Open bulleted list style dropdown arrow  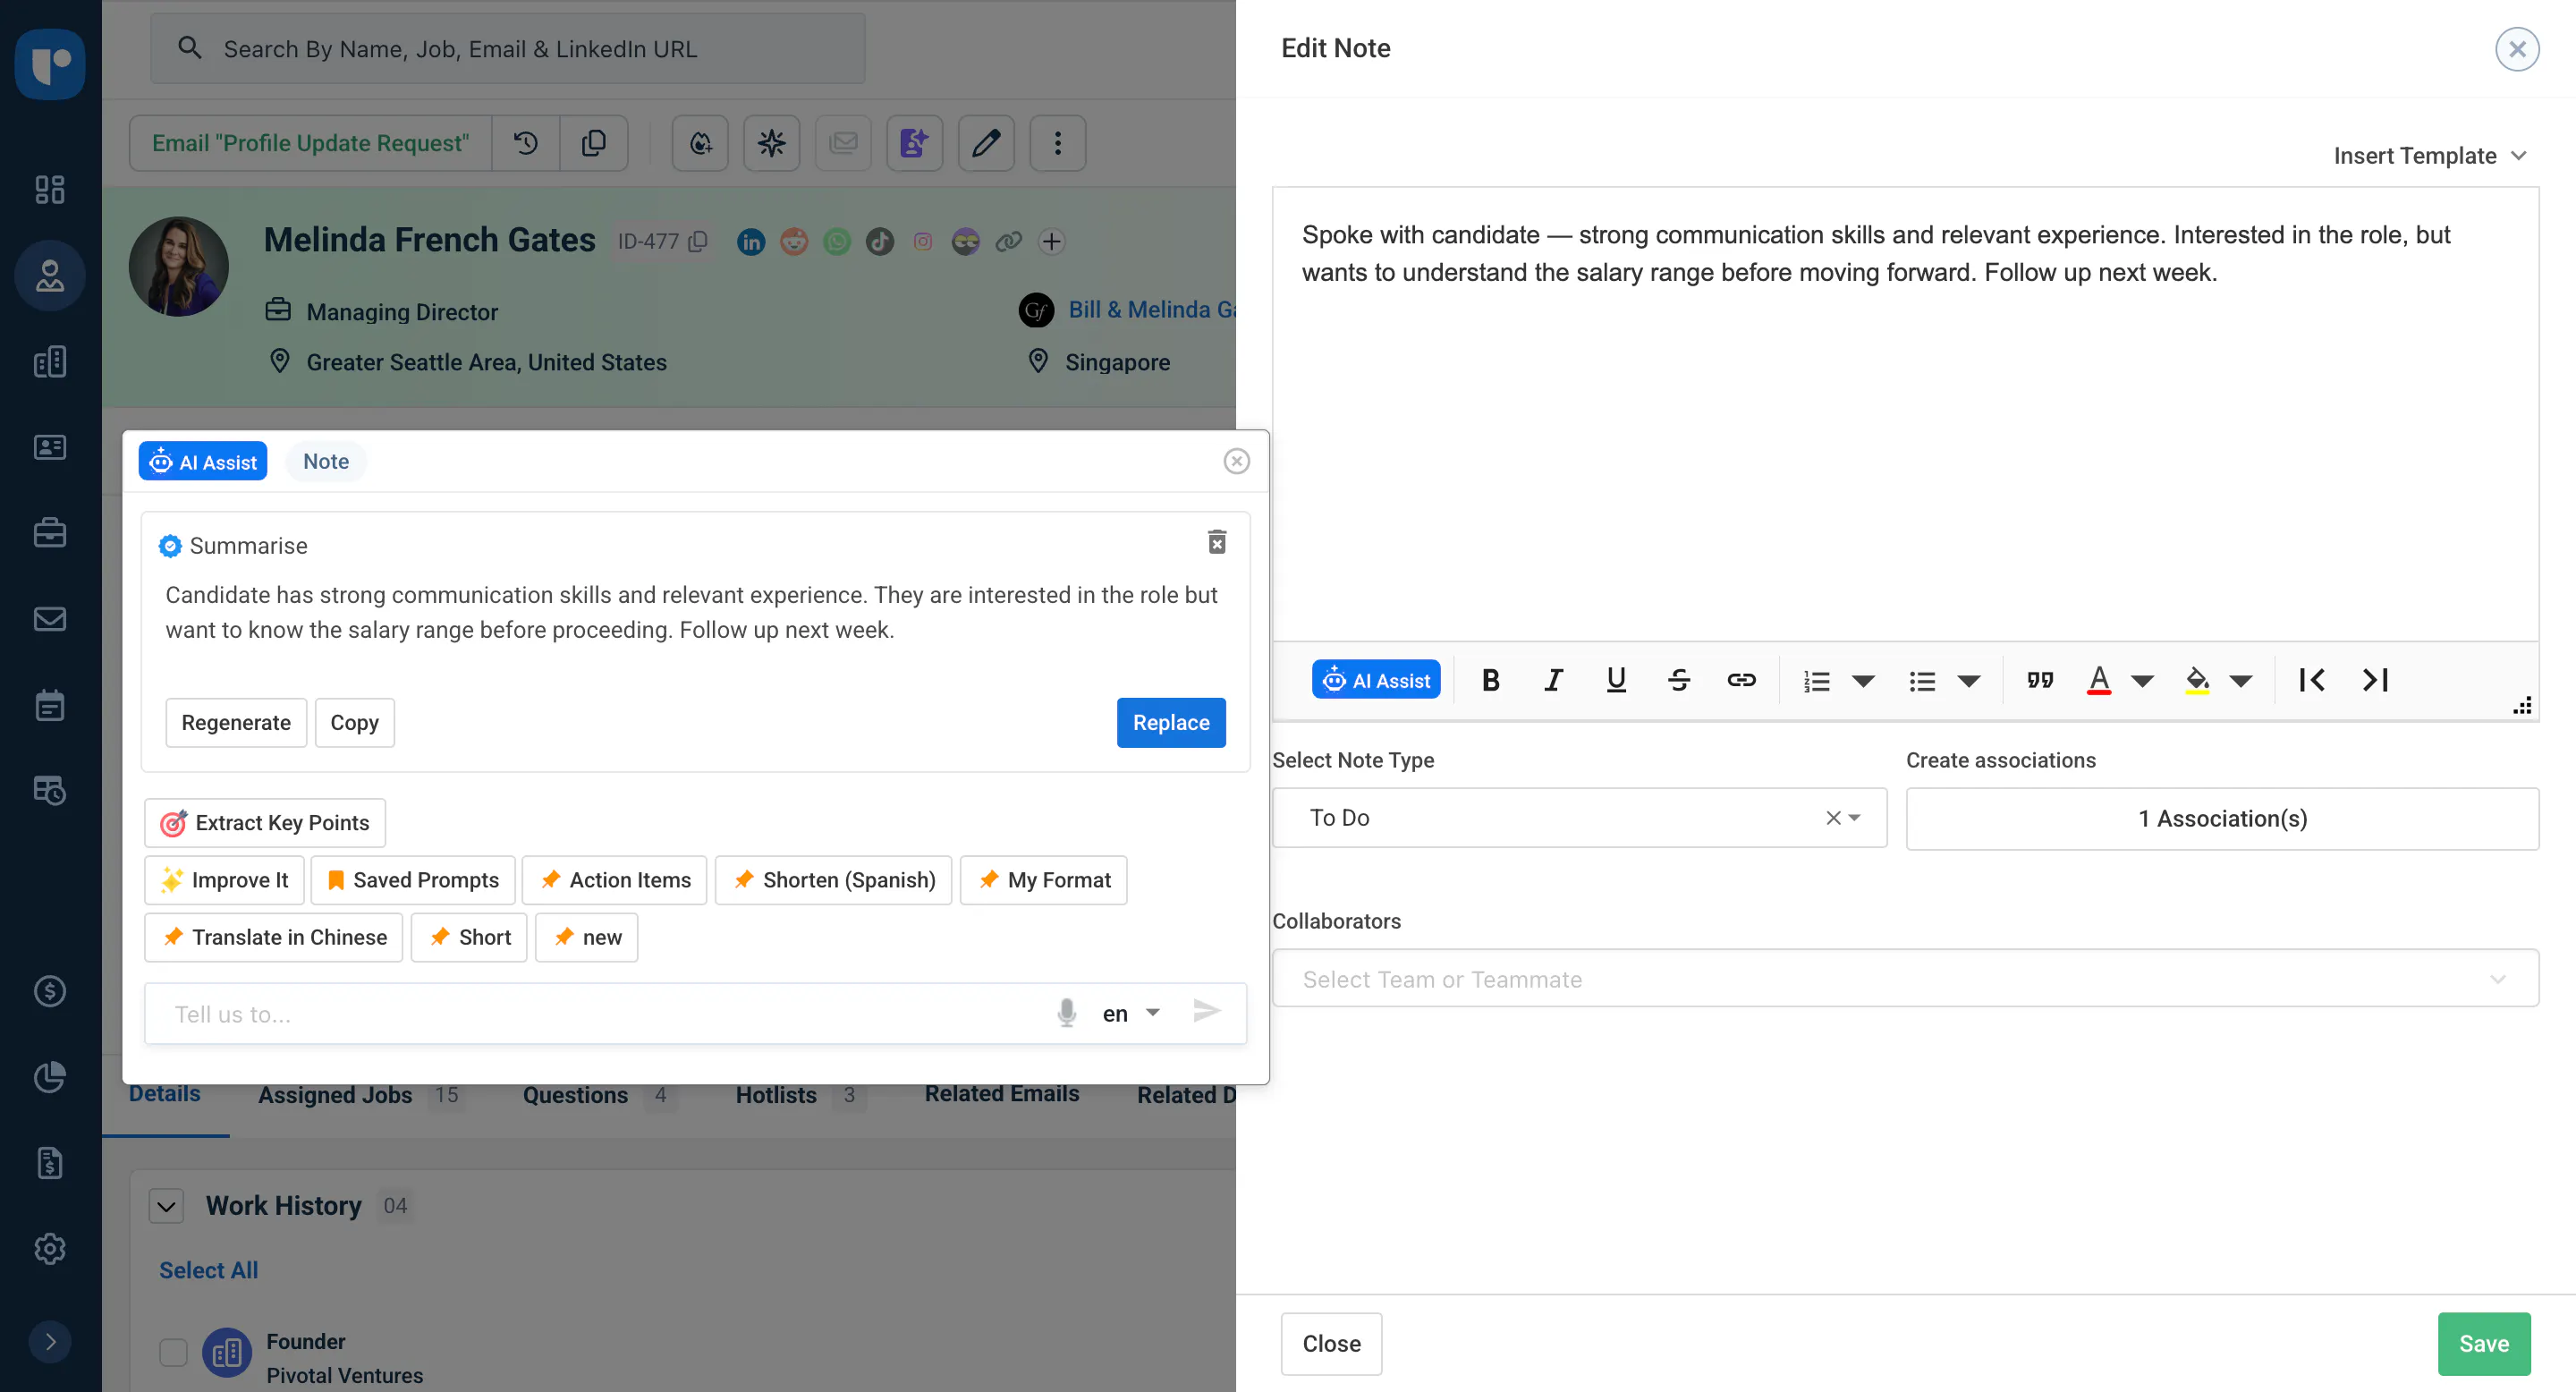tap(1968, 681)
